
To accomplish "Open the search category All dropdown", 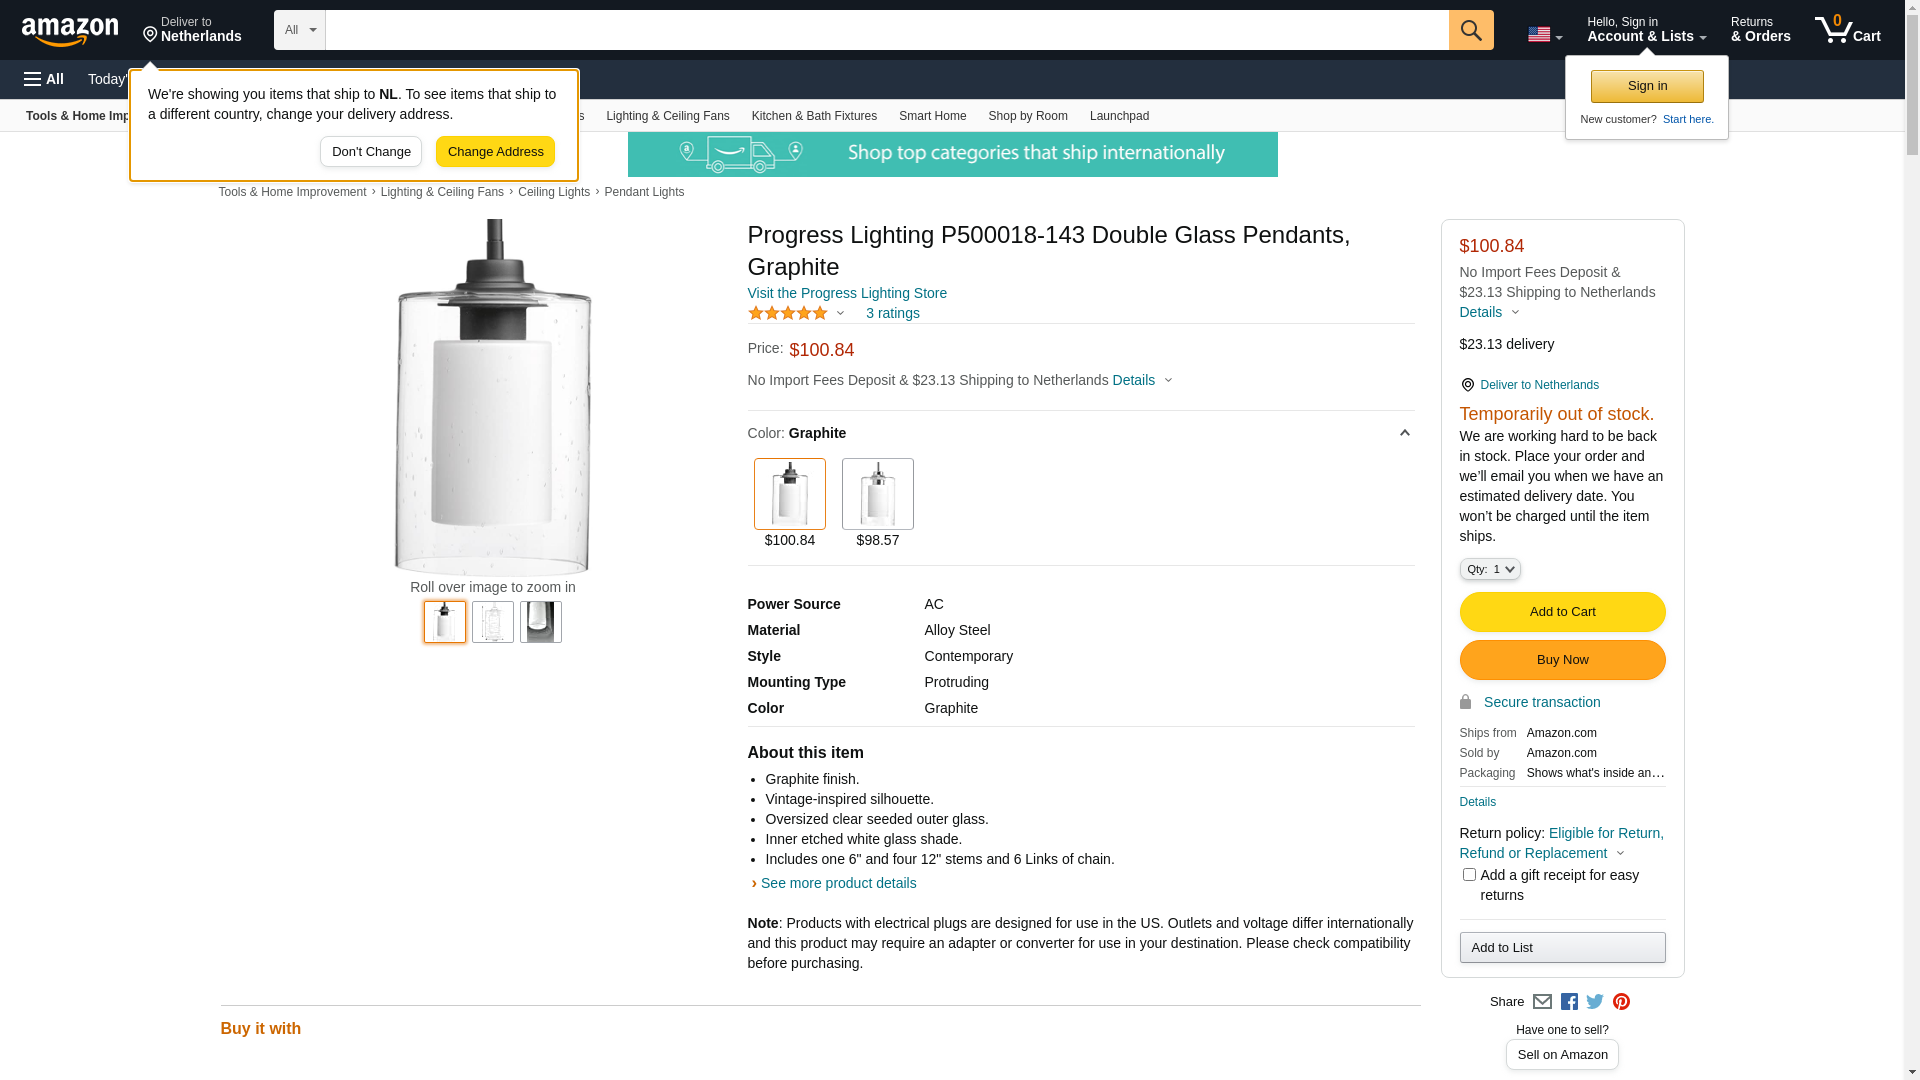I will pyautogui.click(x=299, y=30).
